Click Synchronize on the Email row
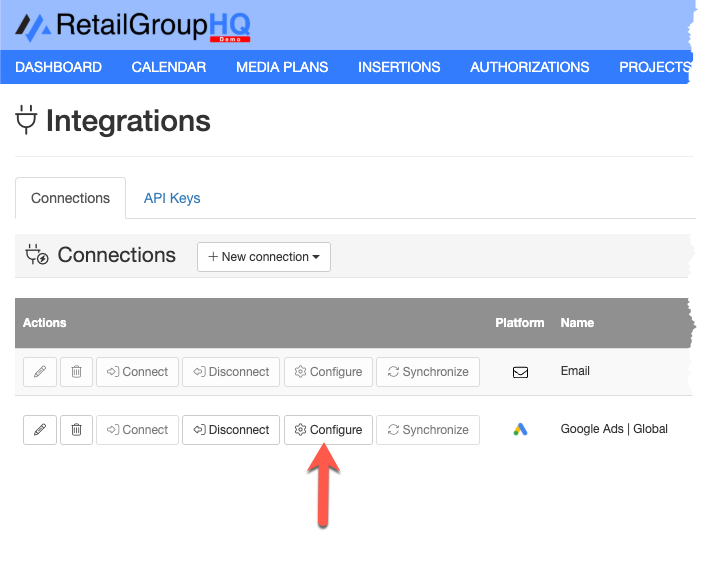 pos(428,372)
